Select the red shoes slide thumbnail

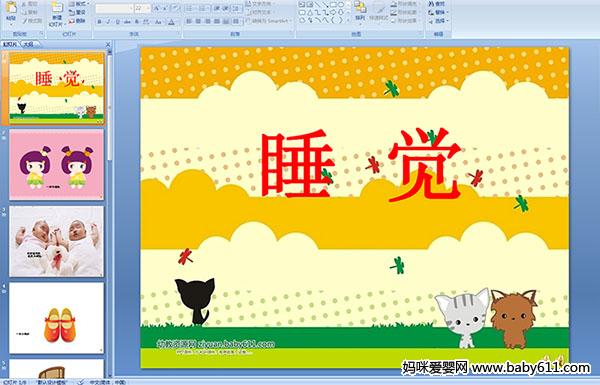pos(56,318)
